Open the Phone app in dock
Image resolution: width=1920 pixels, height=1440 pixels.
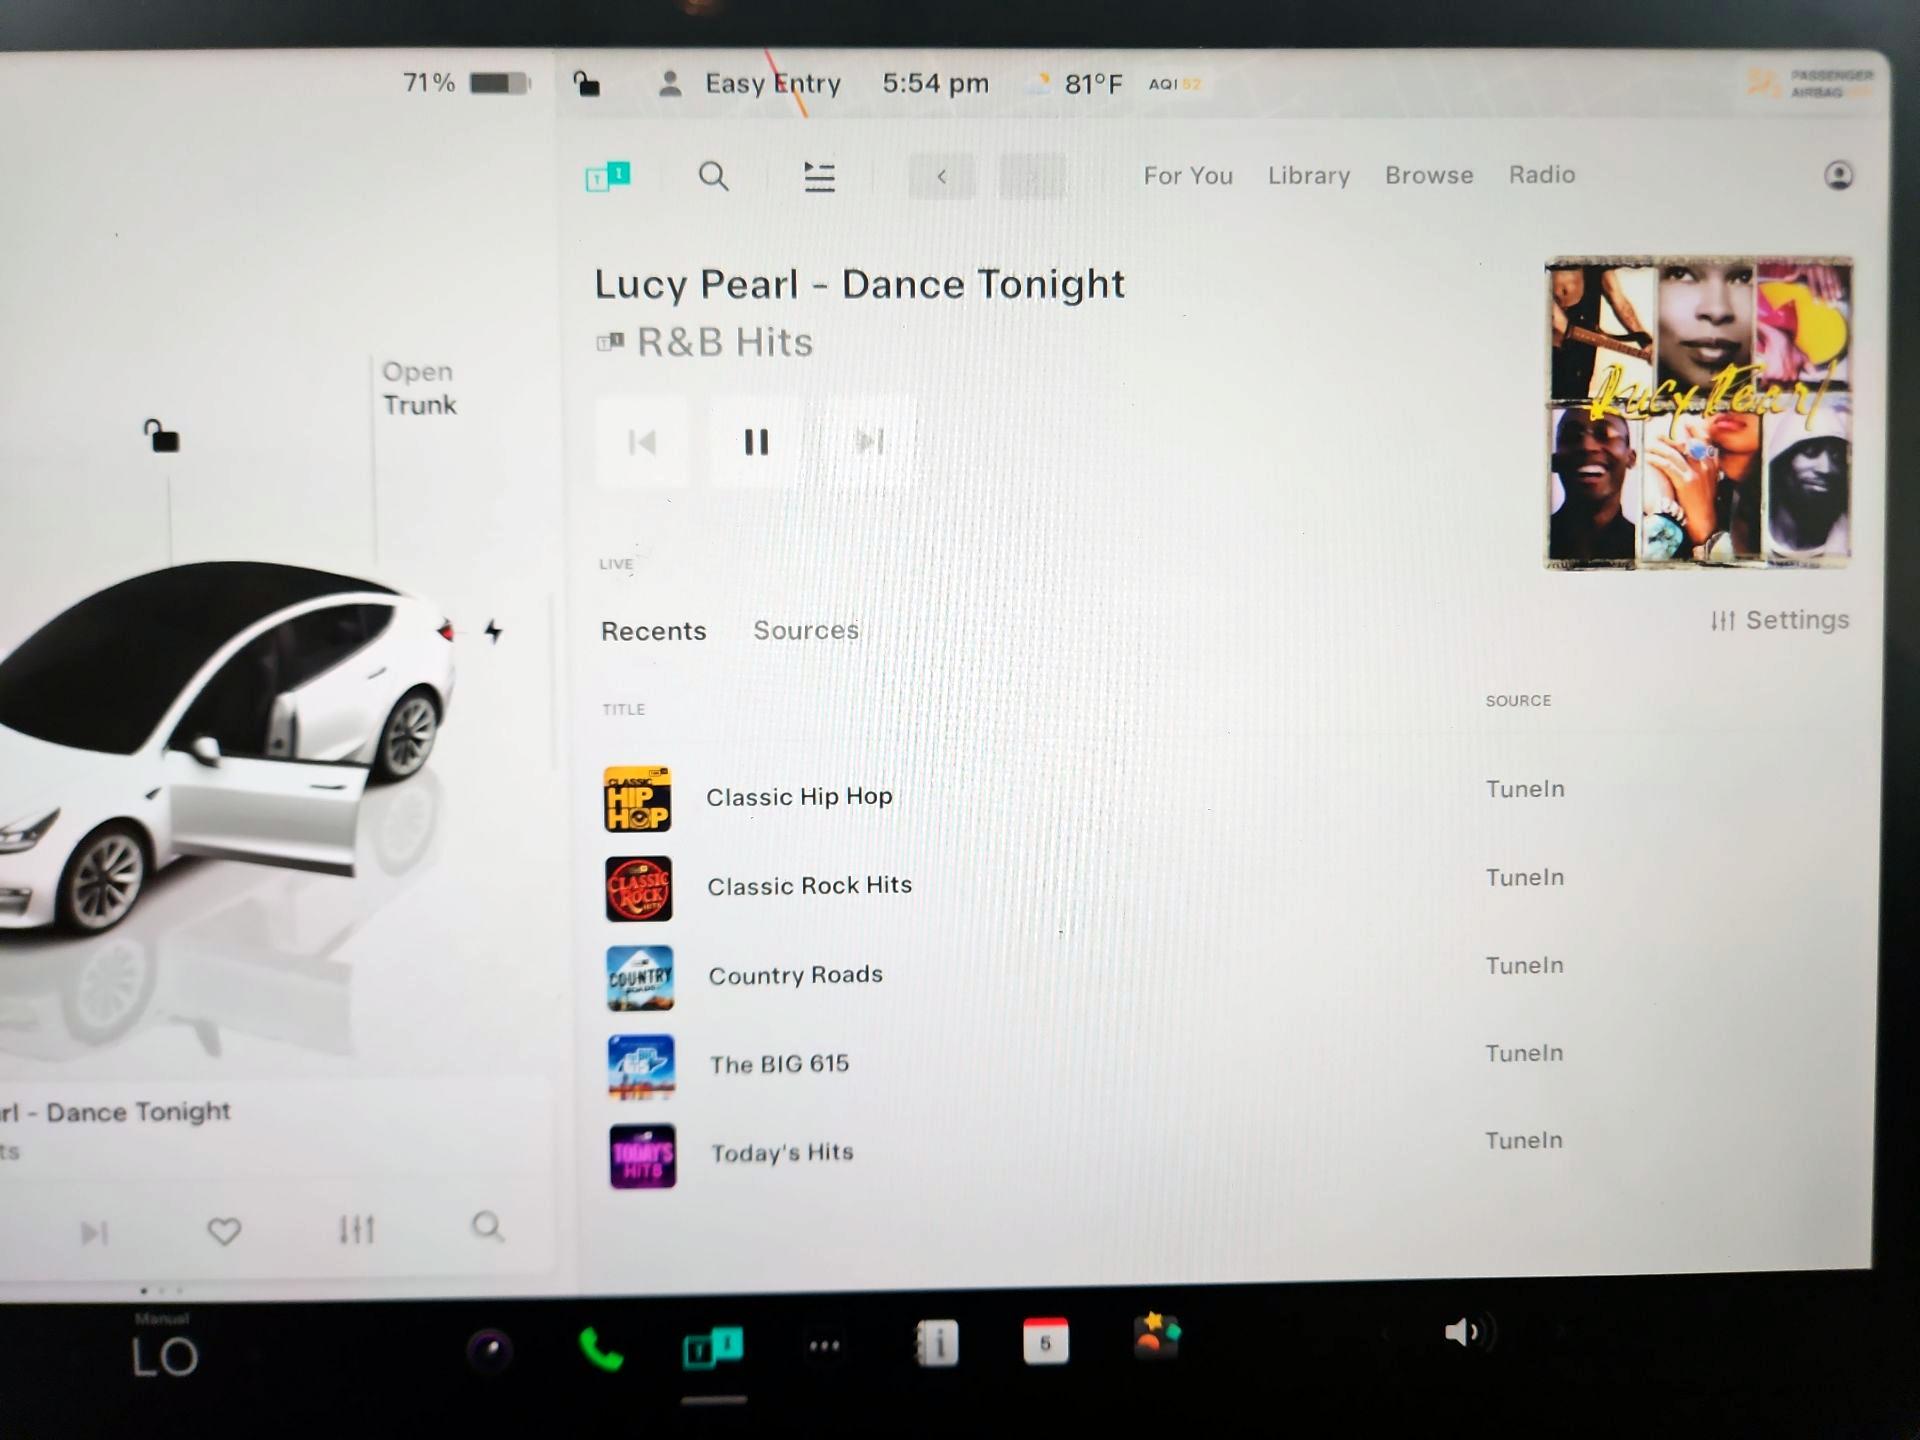point(601,1349)
